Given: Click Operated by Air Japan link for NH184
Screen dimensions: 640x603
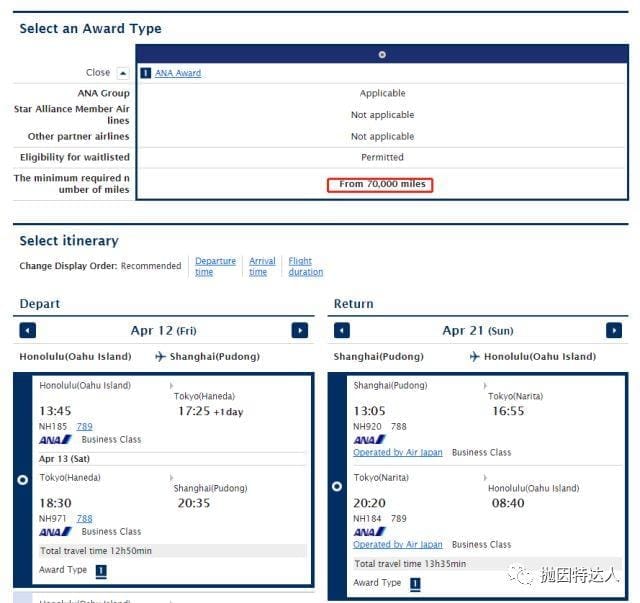Looking at the screenshot, I should point(398,545).
